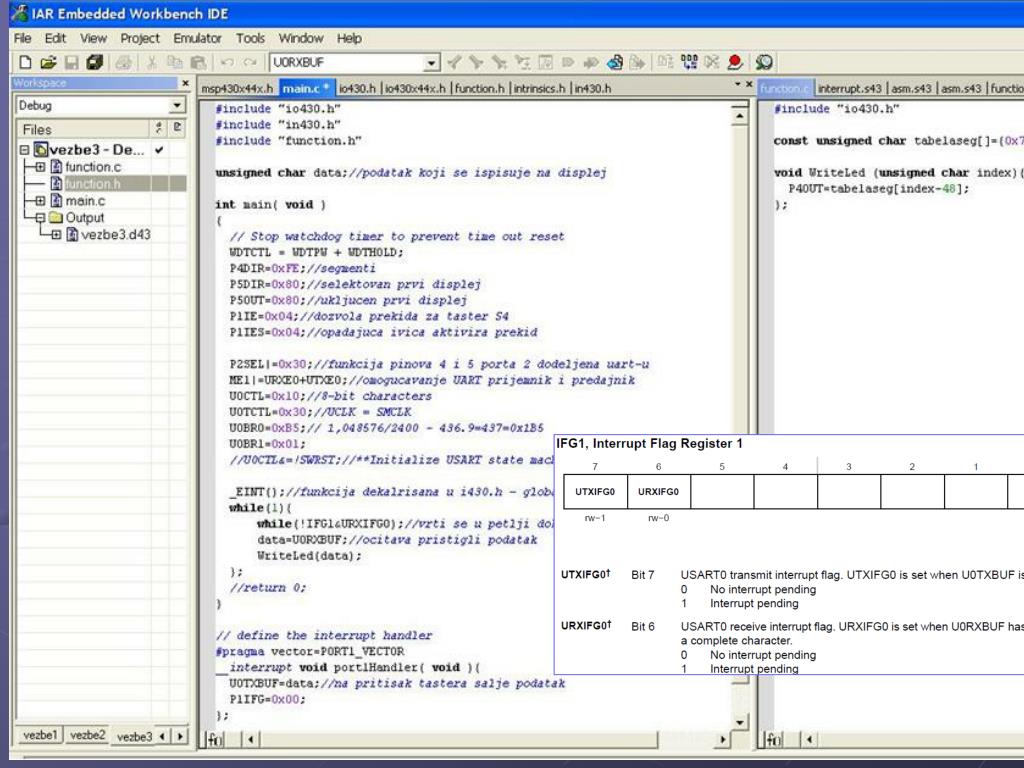Click the magnifier debug icon at toolbar end
The width and height of the screenshot is (1024, 768).
coord(764,62)
